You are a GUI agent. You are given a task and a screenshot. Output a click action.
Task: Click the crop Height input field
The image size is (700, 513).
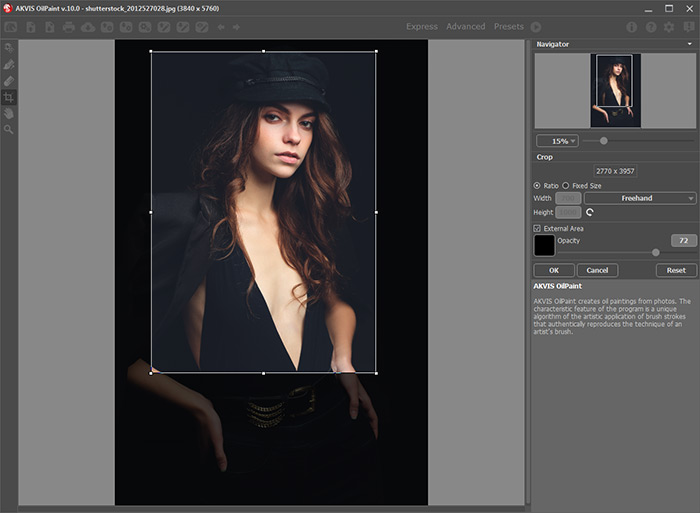pyautogui.click(x=568, y=213)
